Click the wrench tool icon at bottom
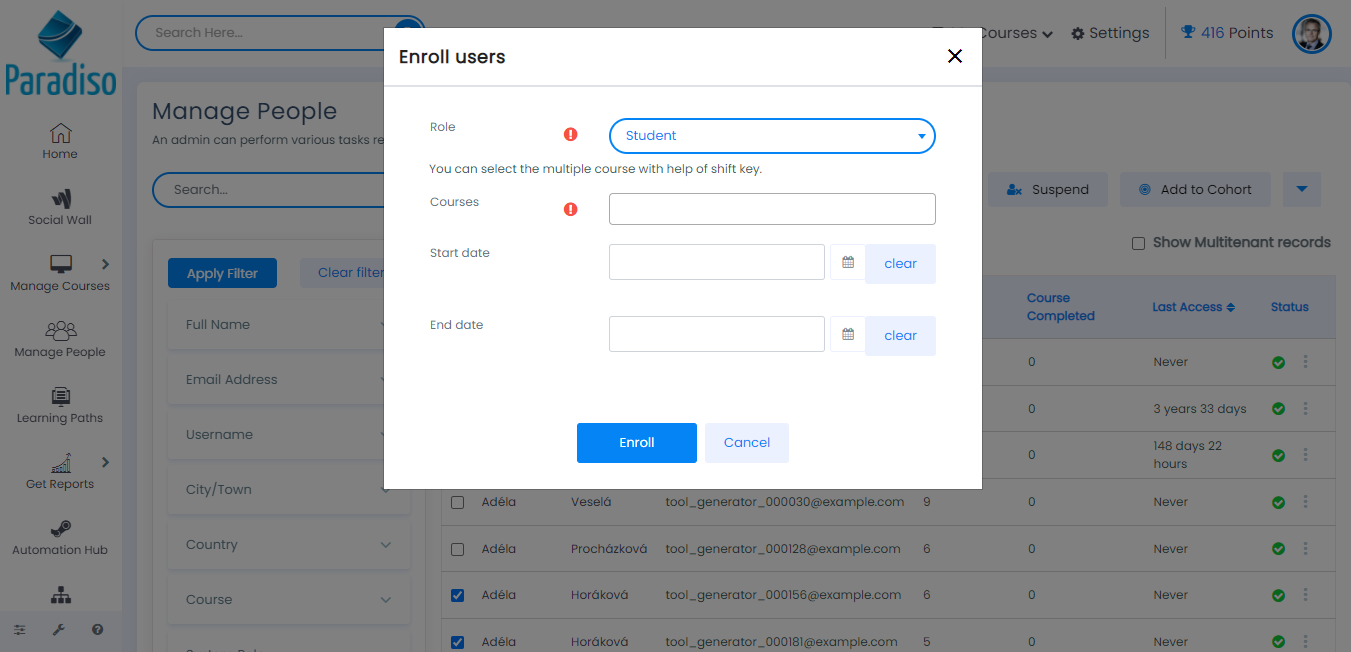Image resolution: width=1351 pixels, height=652 pixels. 58,630
